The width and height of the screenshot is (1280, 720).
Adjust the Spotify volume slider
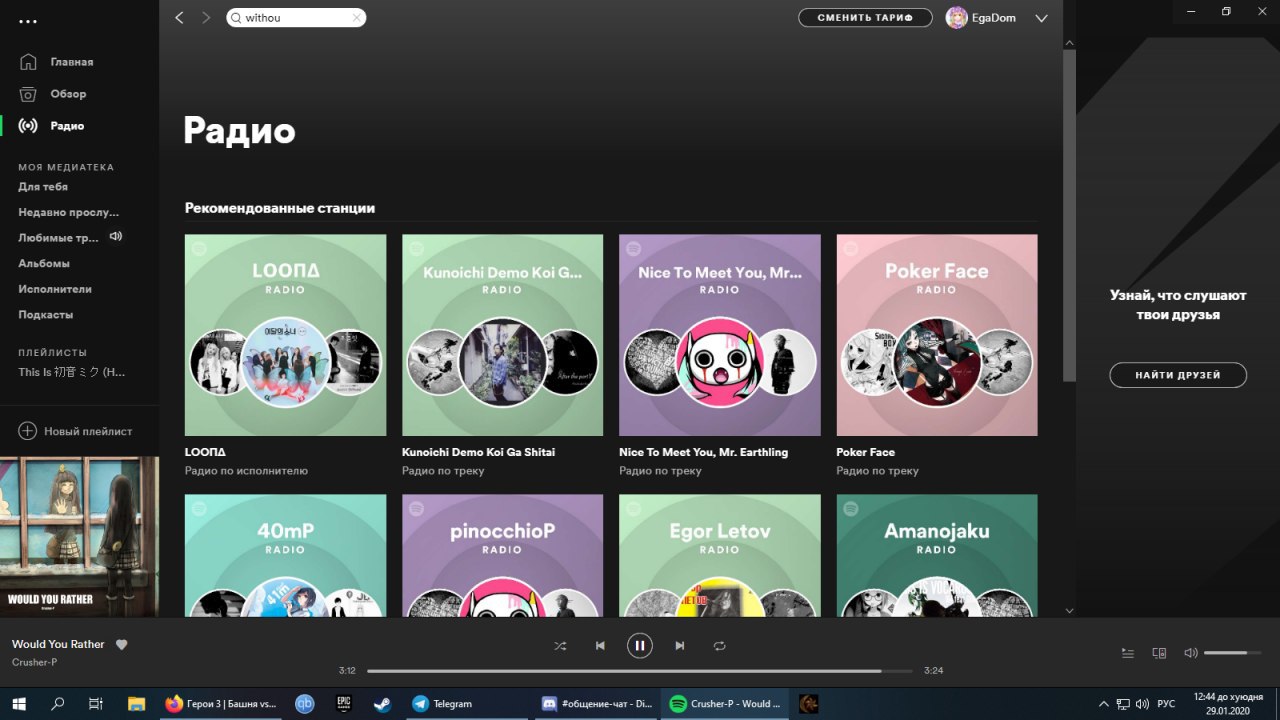[1232, 653]
